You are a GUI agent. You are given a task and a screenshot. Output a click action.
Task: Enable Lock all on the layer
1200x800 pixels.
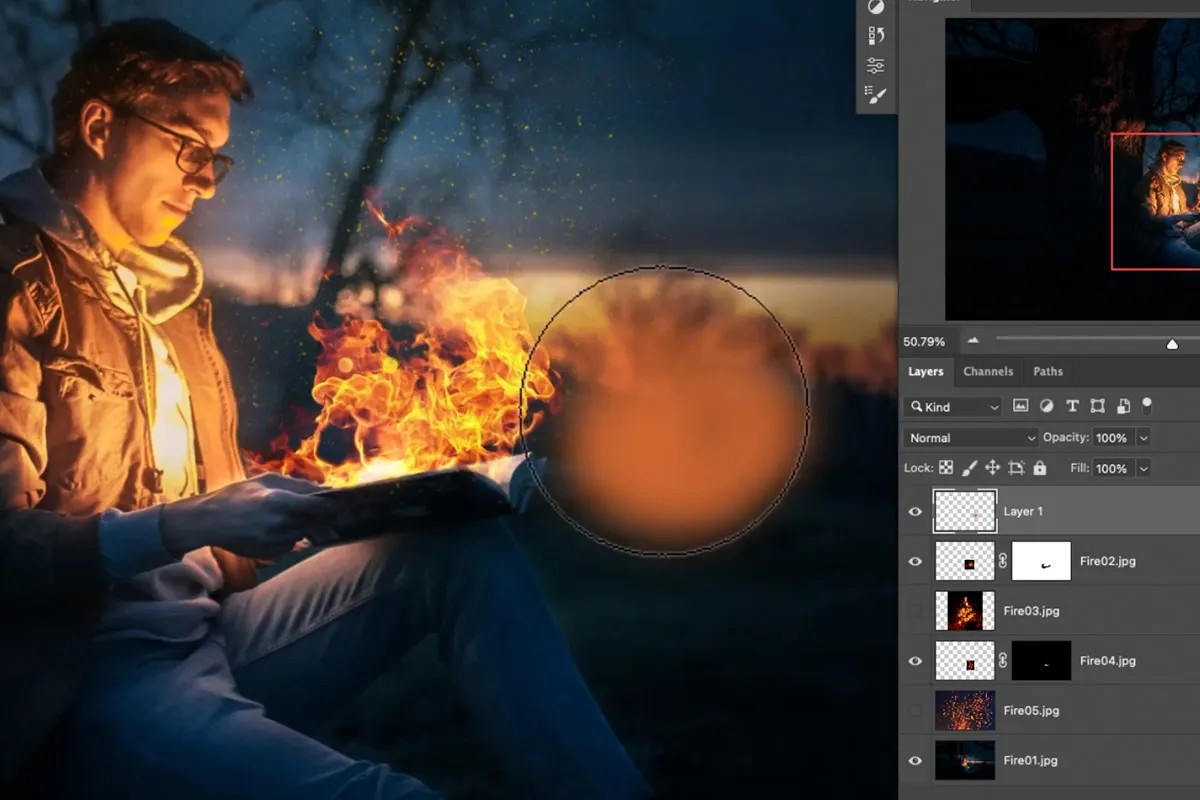[1040, 468]
